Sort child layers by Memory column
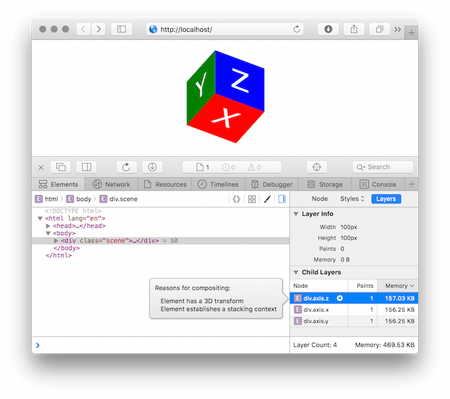Viewport: 450px width, 399px height. (x=398, y=286)
